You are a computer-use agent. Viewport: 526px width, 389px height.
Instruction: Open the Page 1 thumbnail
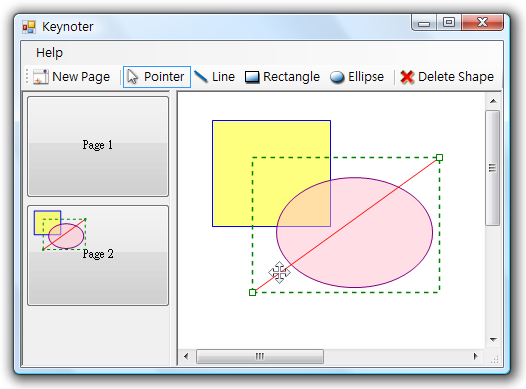point(98,146)
